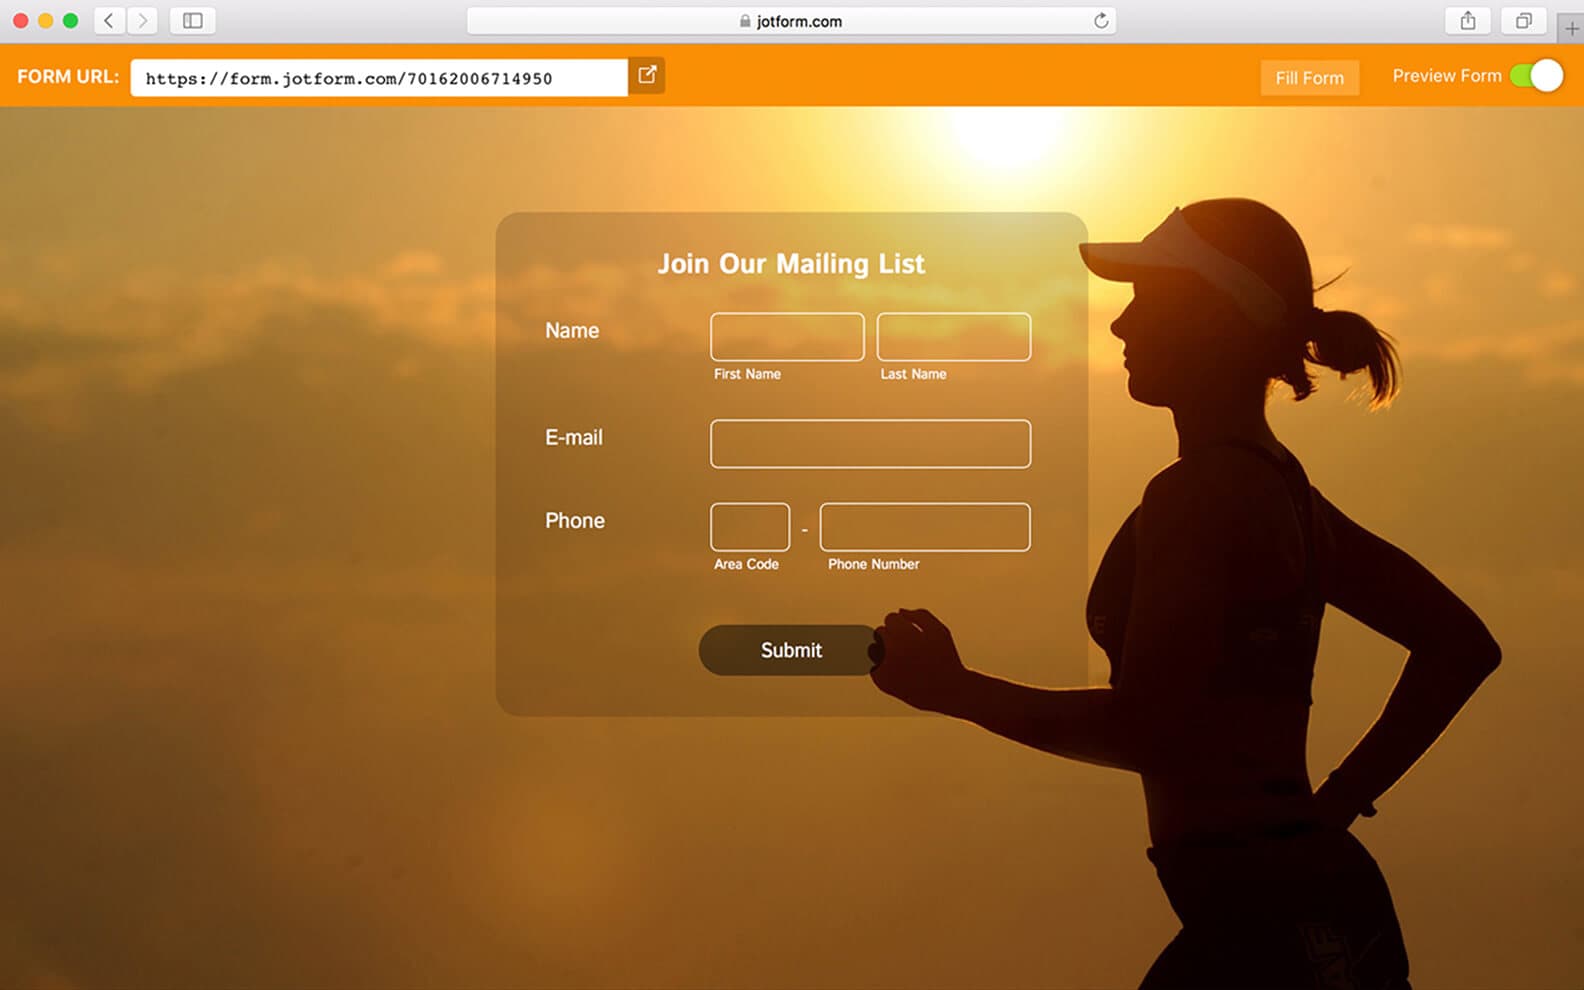Click the green fullscreen window button
Viewport: 1584px width, 990px height.
[70, 21]
